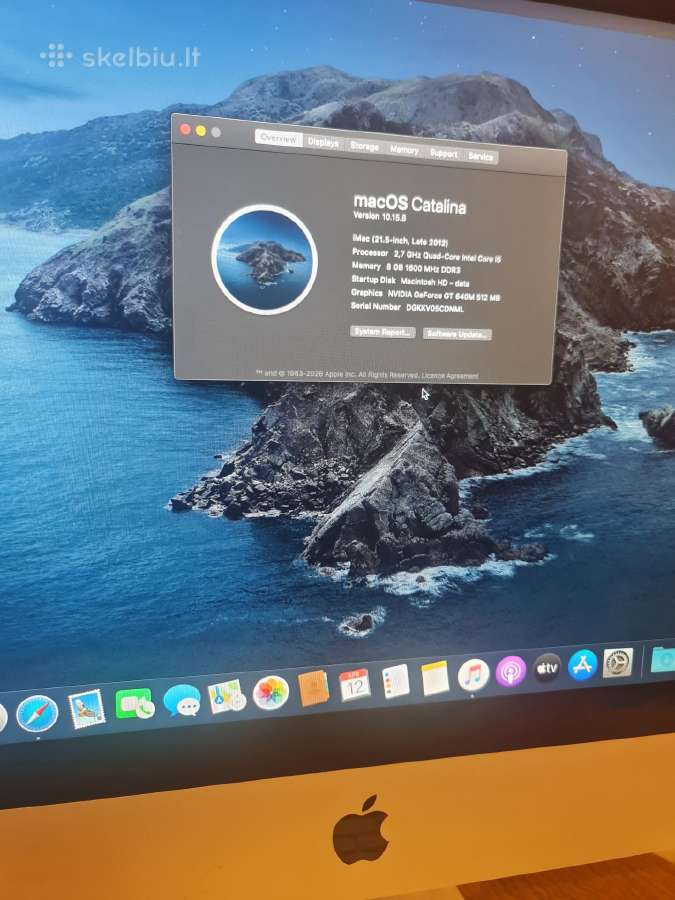Open Calendar showing 12 in Dock
This screenshot has height=900, width=675.
pyautogui.click(x=354, y=684)
